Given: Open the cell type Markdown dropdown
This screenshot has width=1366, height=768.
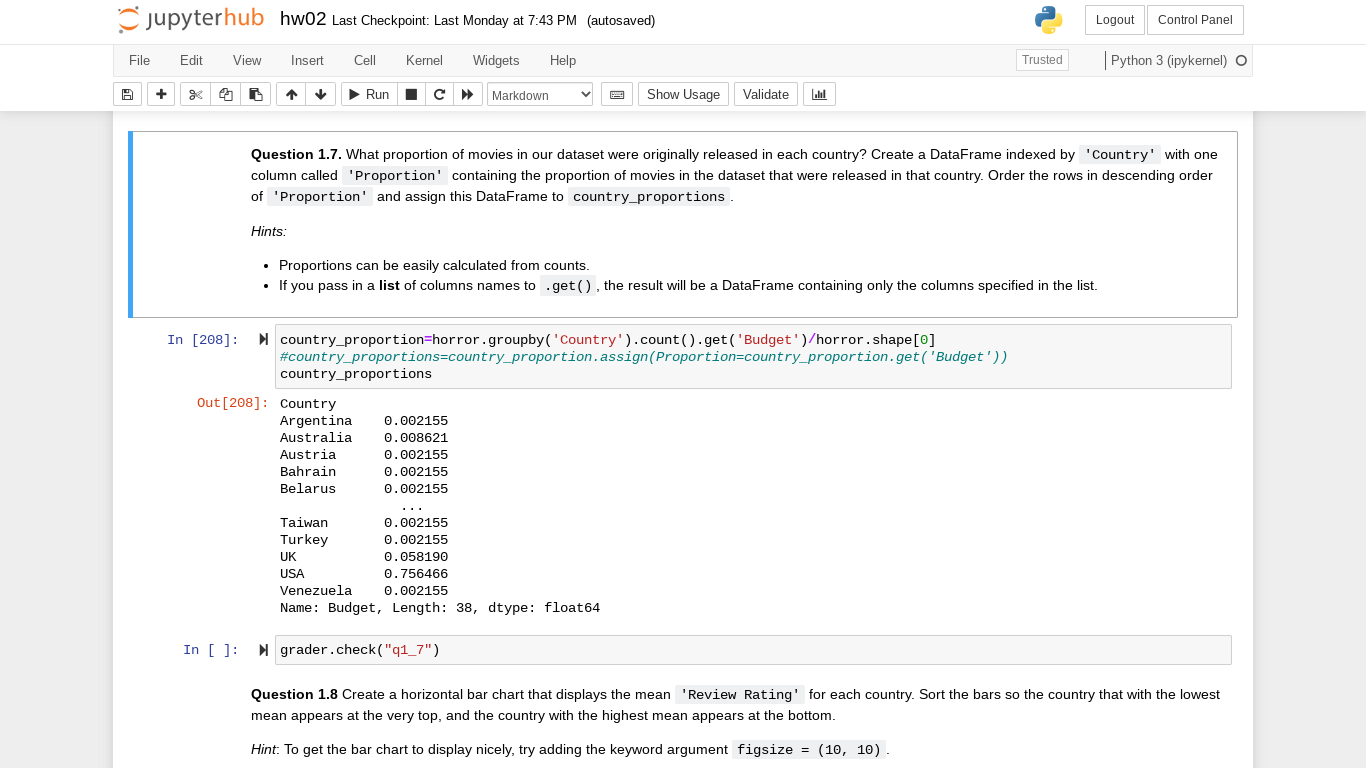Looking at the screenshot, I should click(x=540, y=94).
